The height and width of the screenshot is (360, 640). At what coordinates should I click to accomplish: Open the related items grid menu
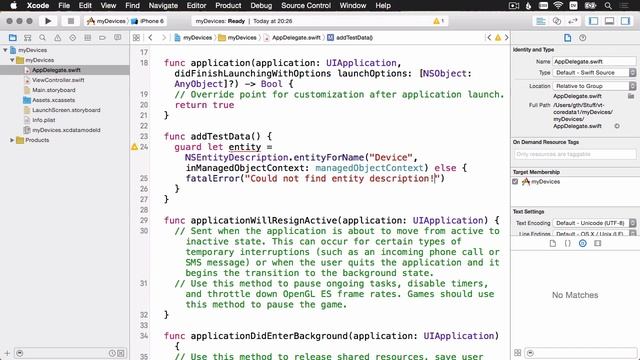click(x=136, y=38)
